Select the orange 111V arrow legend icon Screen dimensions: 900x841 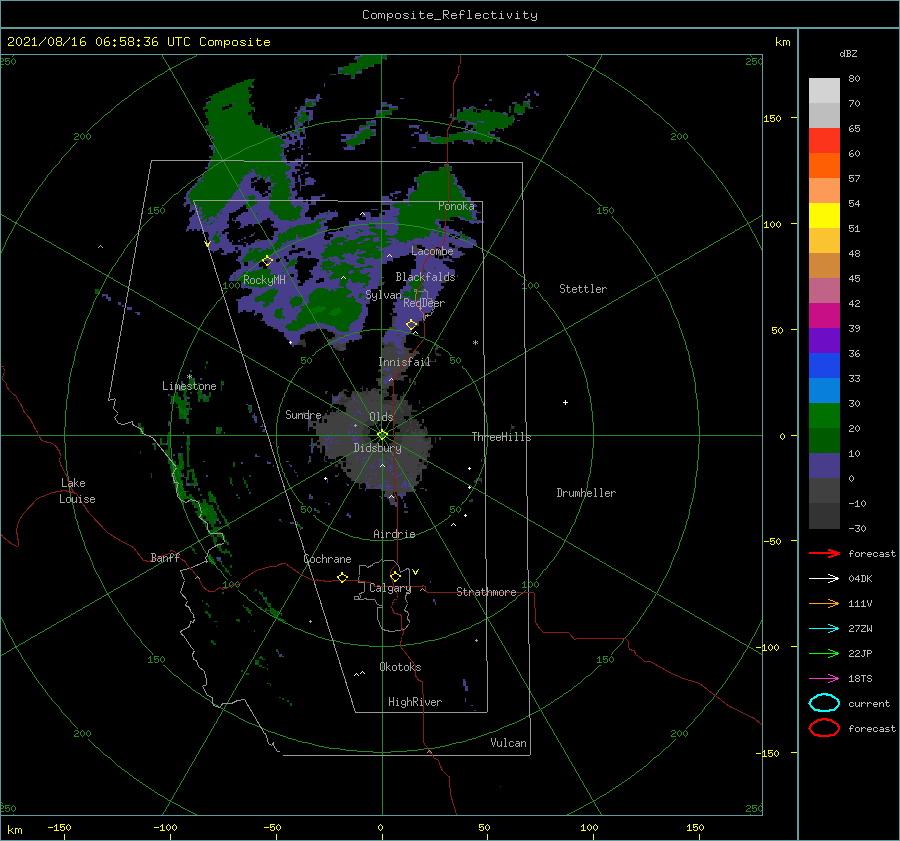point(824,603)
